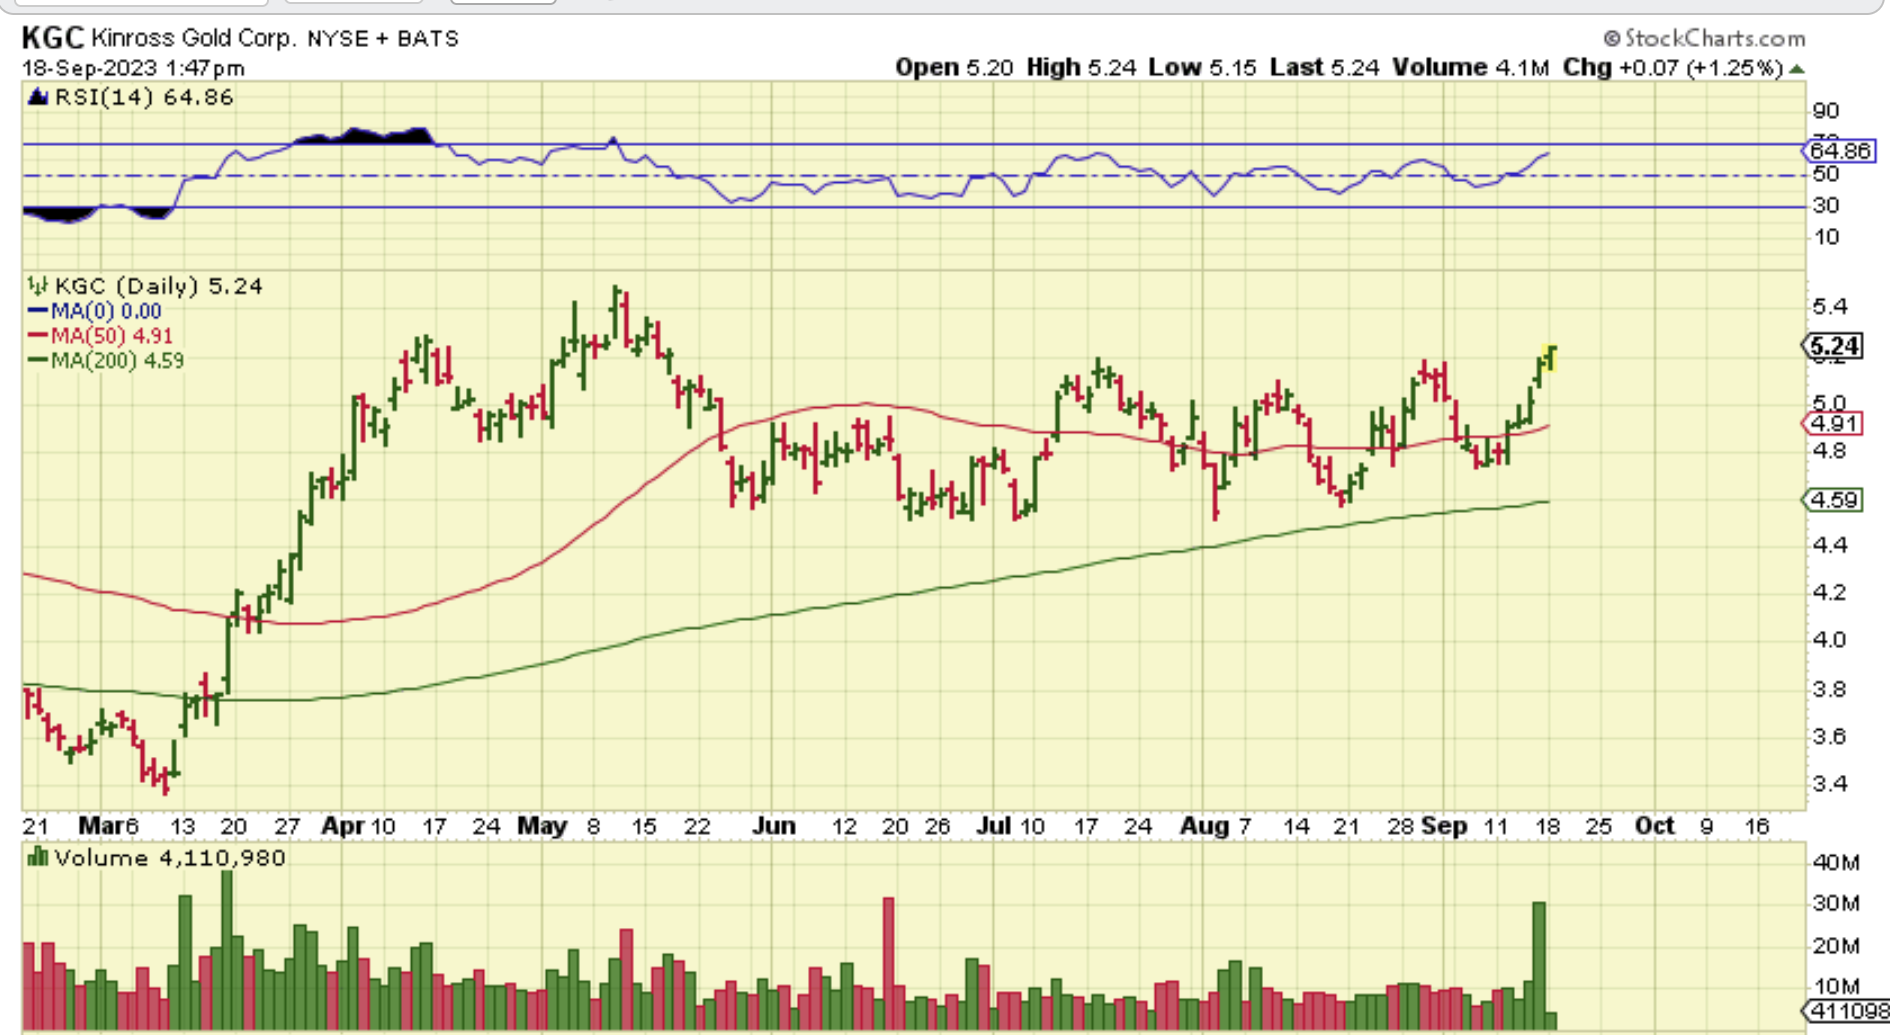The height and width of the screenshot is (1035, 1890).
Task: Click the candlestick icon beside KGC (Daily)
Action: [38, 286]
